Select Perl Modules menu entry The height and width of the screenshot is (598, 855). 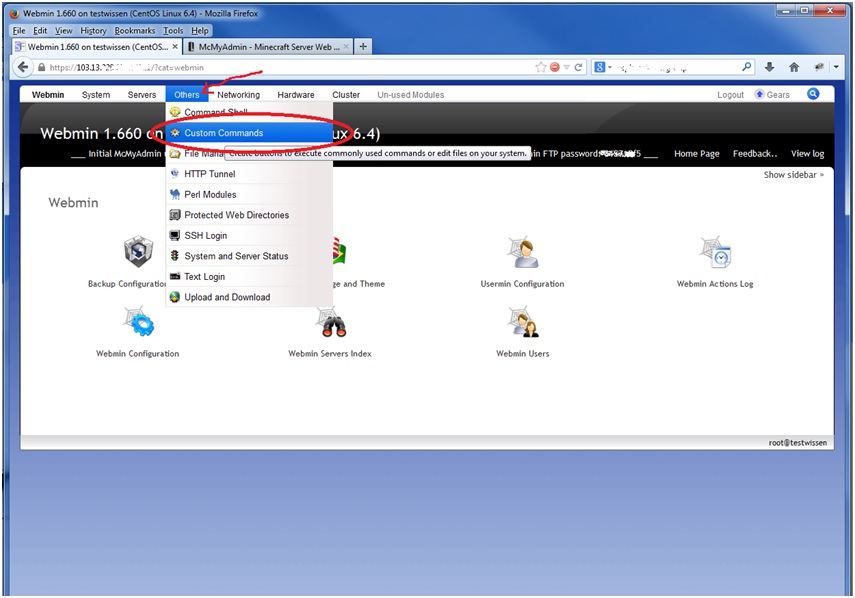(x=249, y=195)
